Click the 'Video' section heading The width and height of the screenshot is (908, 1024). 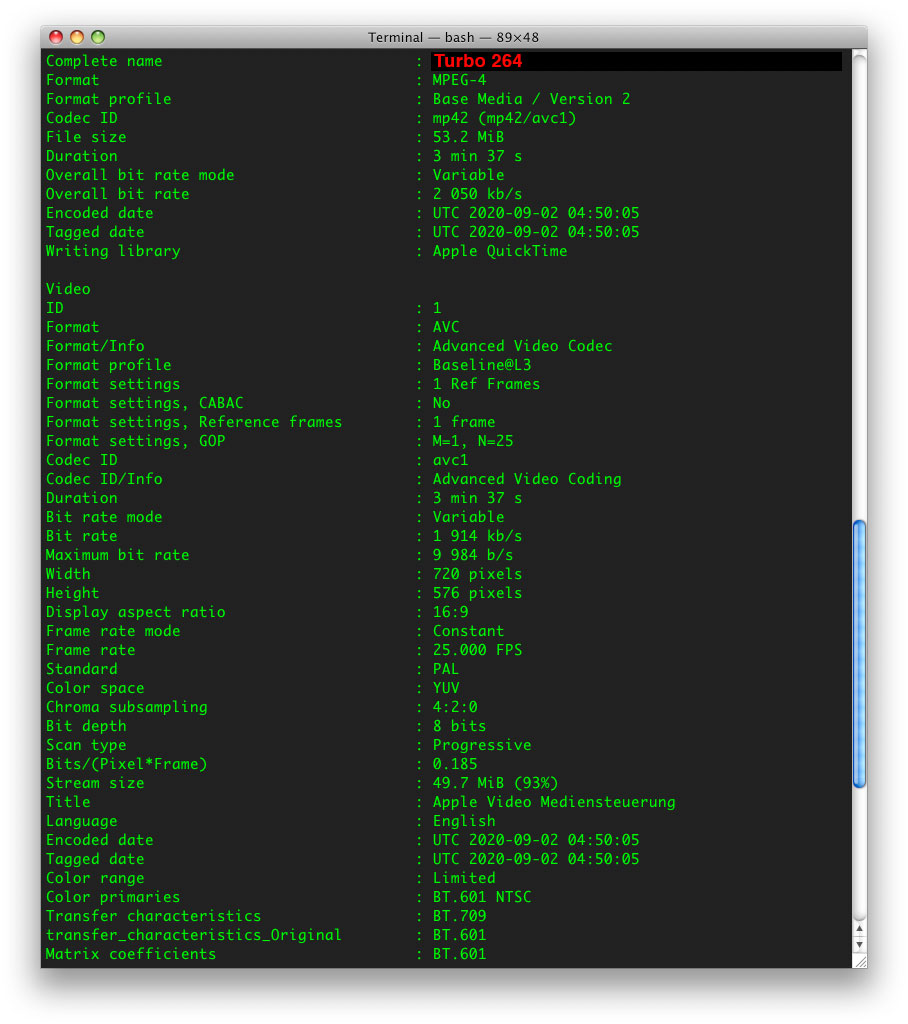coord(68,289)
